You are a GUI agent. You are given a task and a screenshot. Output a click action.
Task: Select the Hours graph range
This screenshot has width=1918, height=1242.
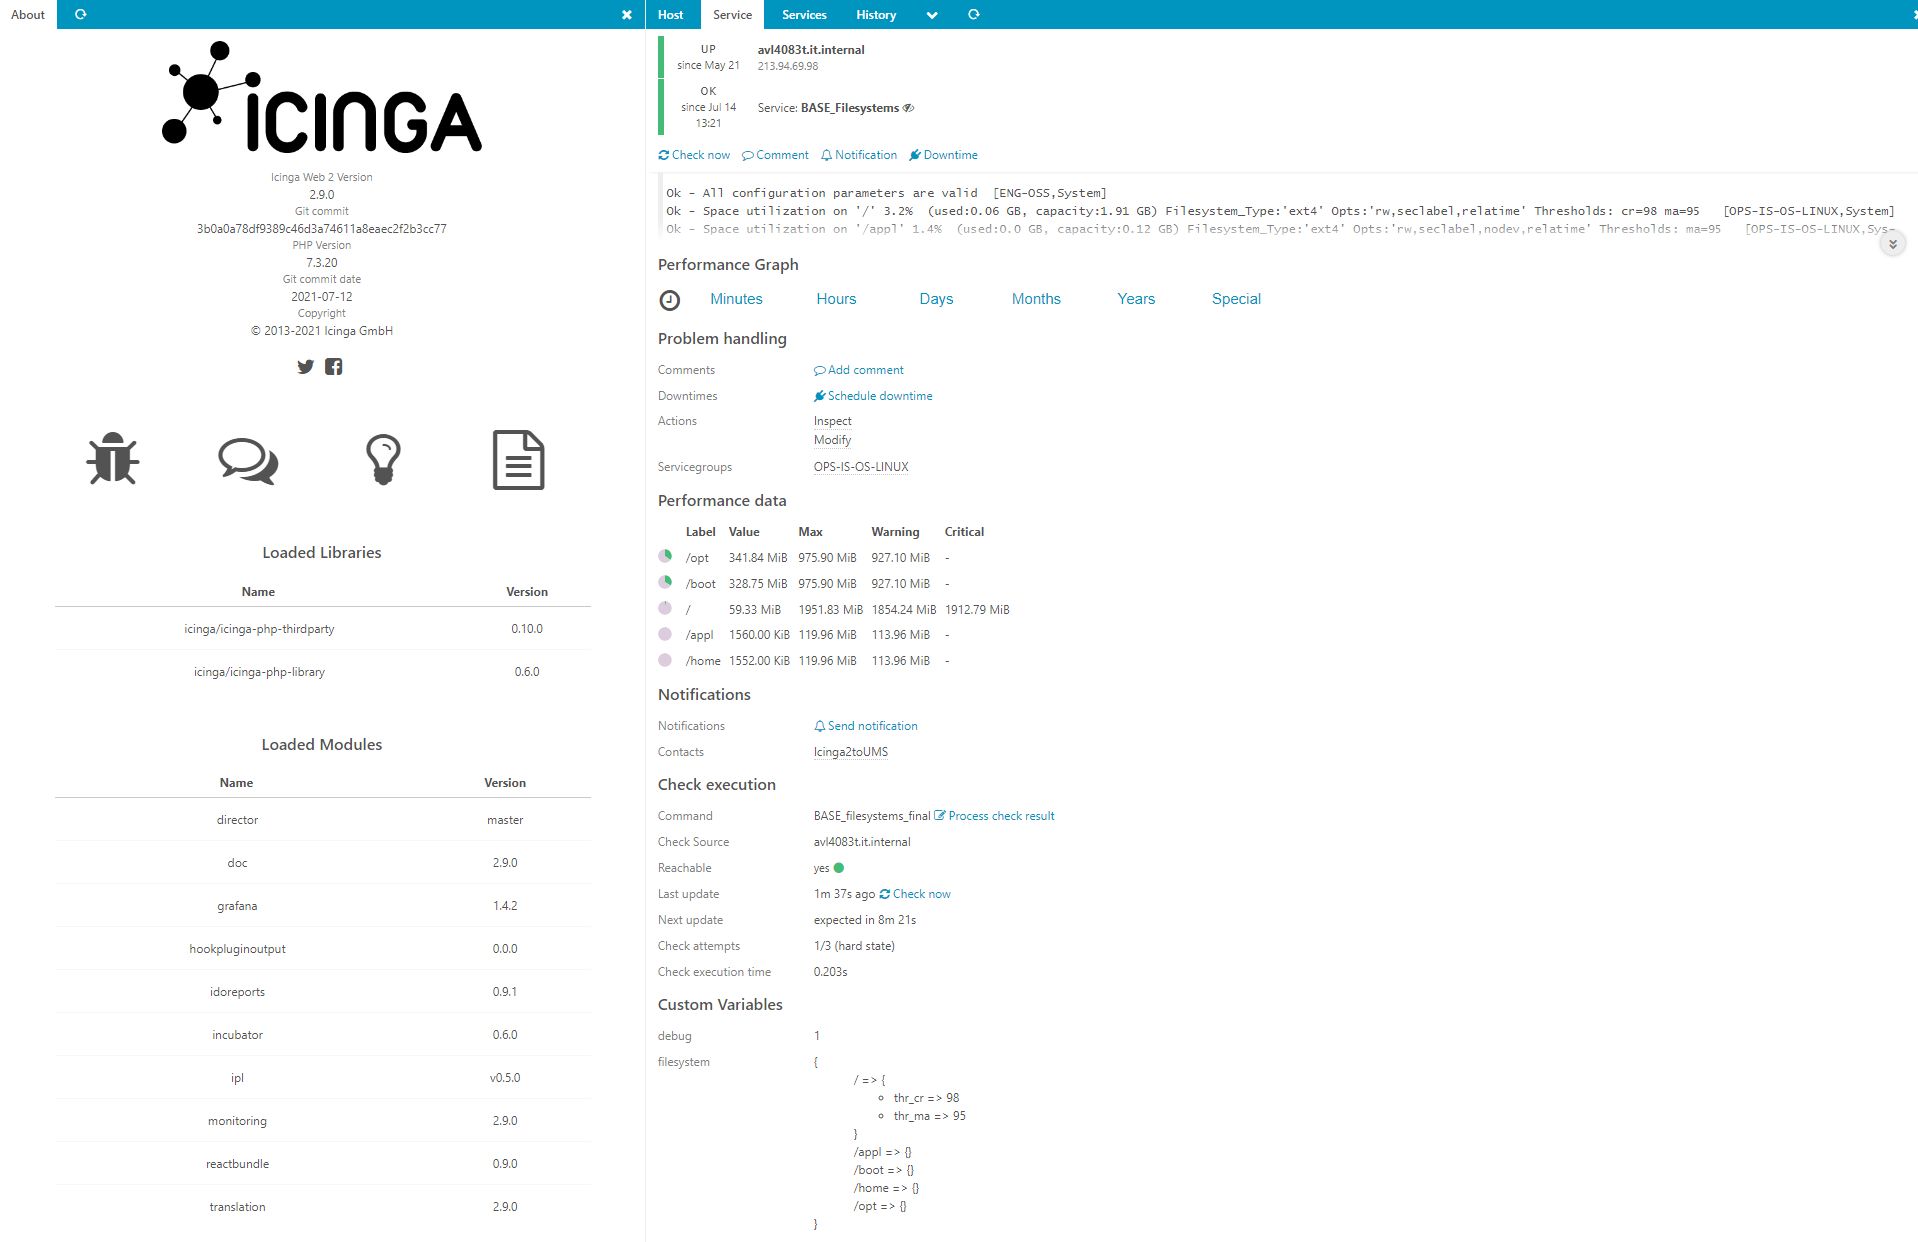[x=836, y=298]
